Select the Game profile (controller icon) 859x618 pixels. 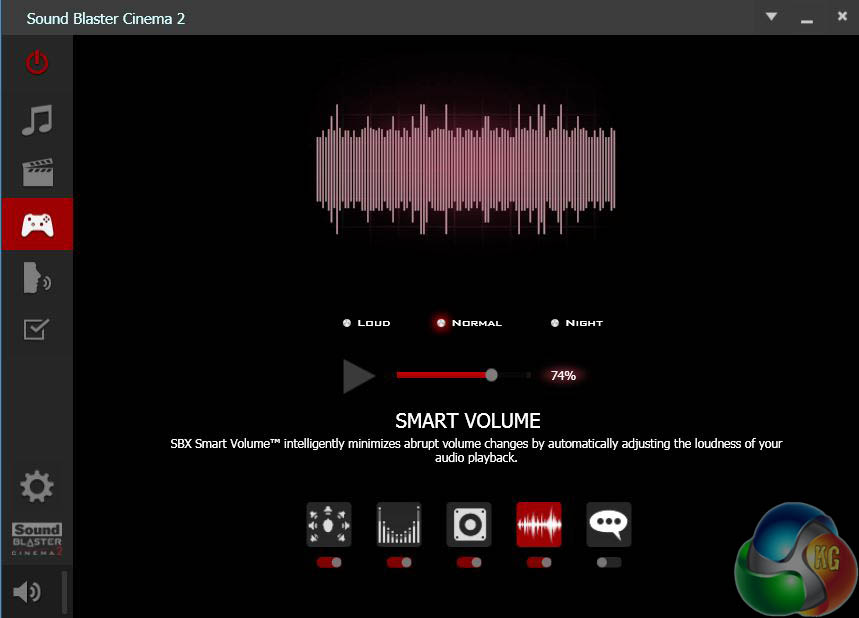37,225
